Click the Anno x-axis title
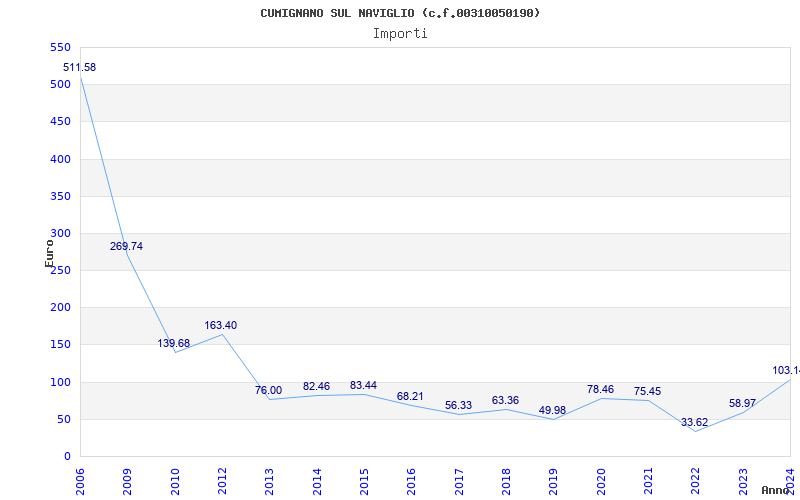Viewport: 800px width, 500px height. pyautogui.click(x=776, y=490)
